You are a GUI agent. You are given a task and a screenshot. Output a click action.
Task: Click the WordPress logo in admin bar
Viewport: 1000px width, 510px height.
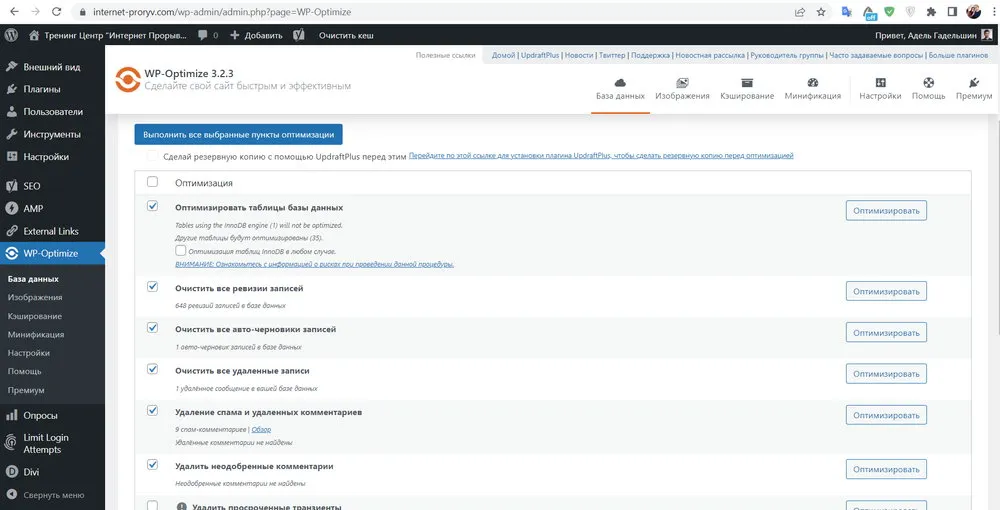(11, 35)
